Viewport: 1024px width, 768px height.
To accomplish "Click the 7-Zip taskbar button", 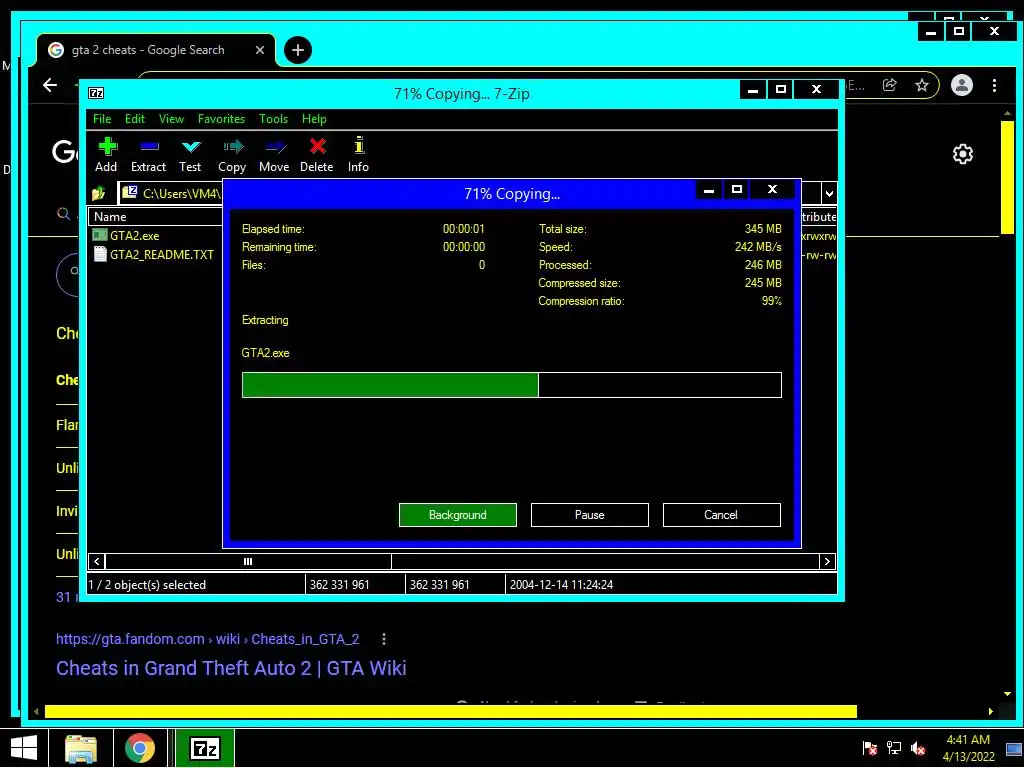I will pos(205,748).
